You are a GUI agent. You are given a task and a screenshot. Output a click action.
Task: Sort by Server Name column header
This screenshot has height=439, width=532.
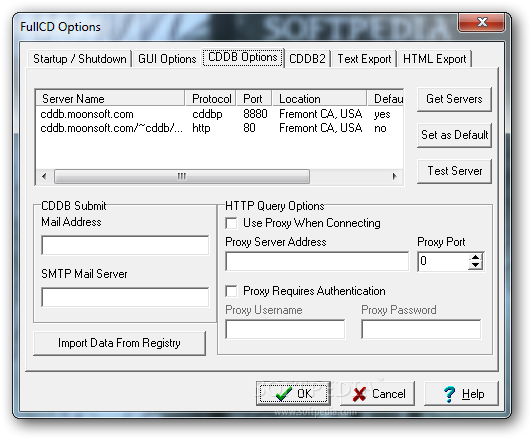pyautogui.click(x=110, y=99)
